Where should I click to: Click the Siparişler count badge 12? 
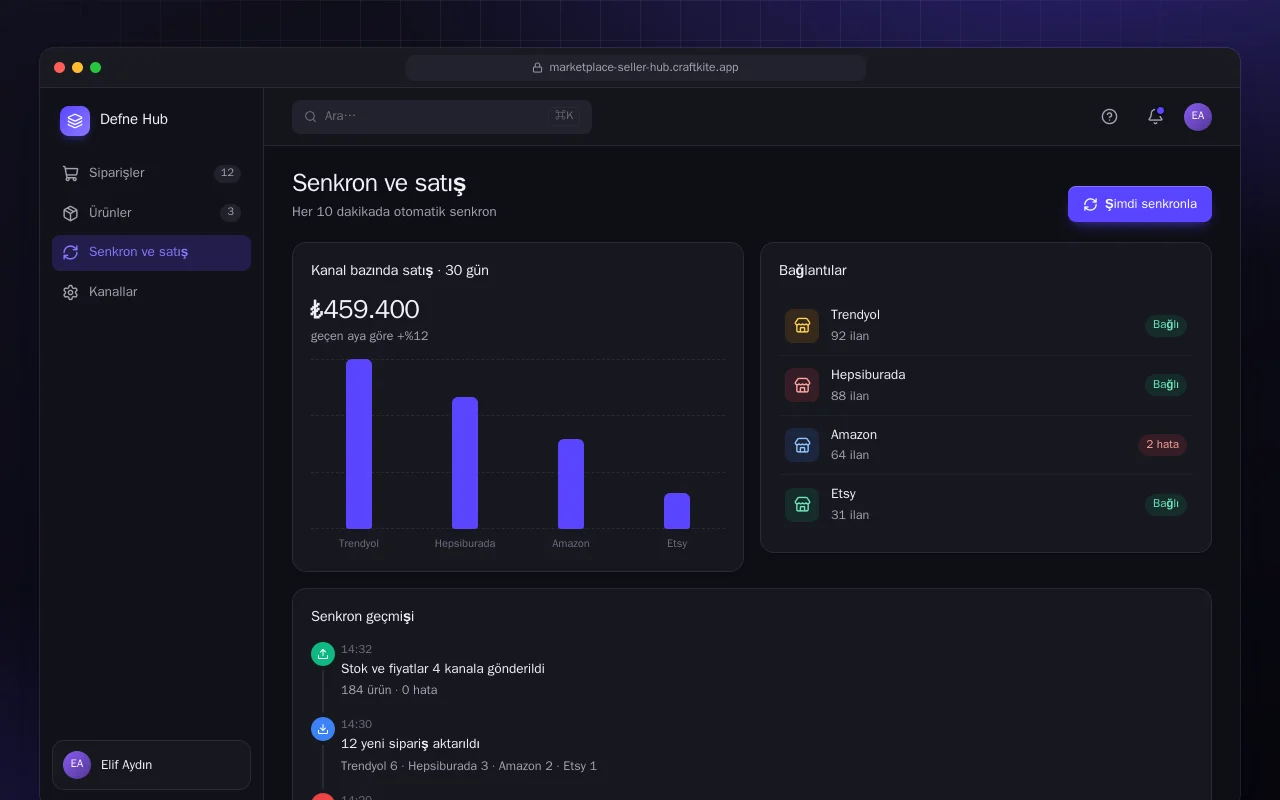tap(227, 173)
